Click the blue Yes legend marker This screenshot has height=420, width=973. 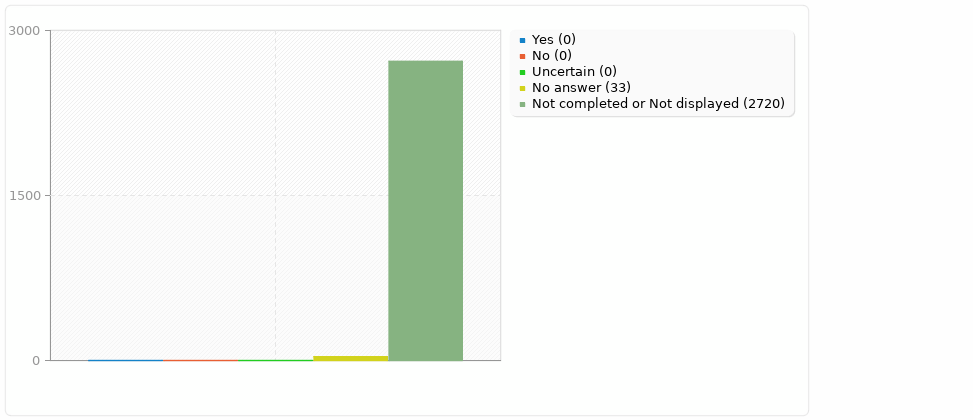click(522, 40)
